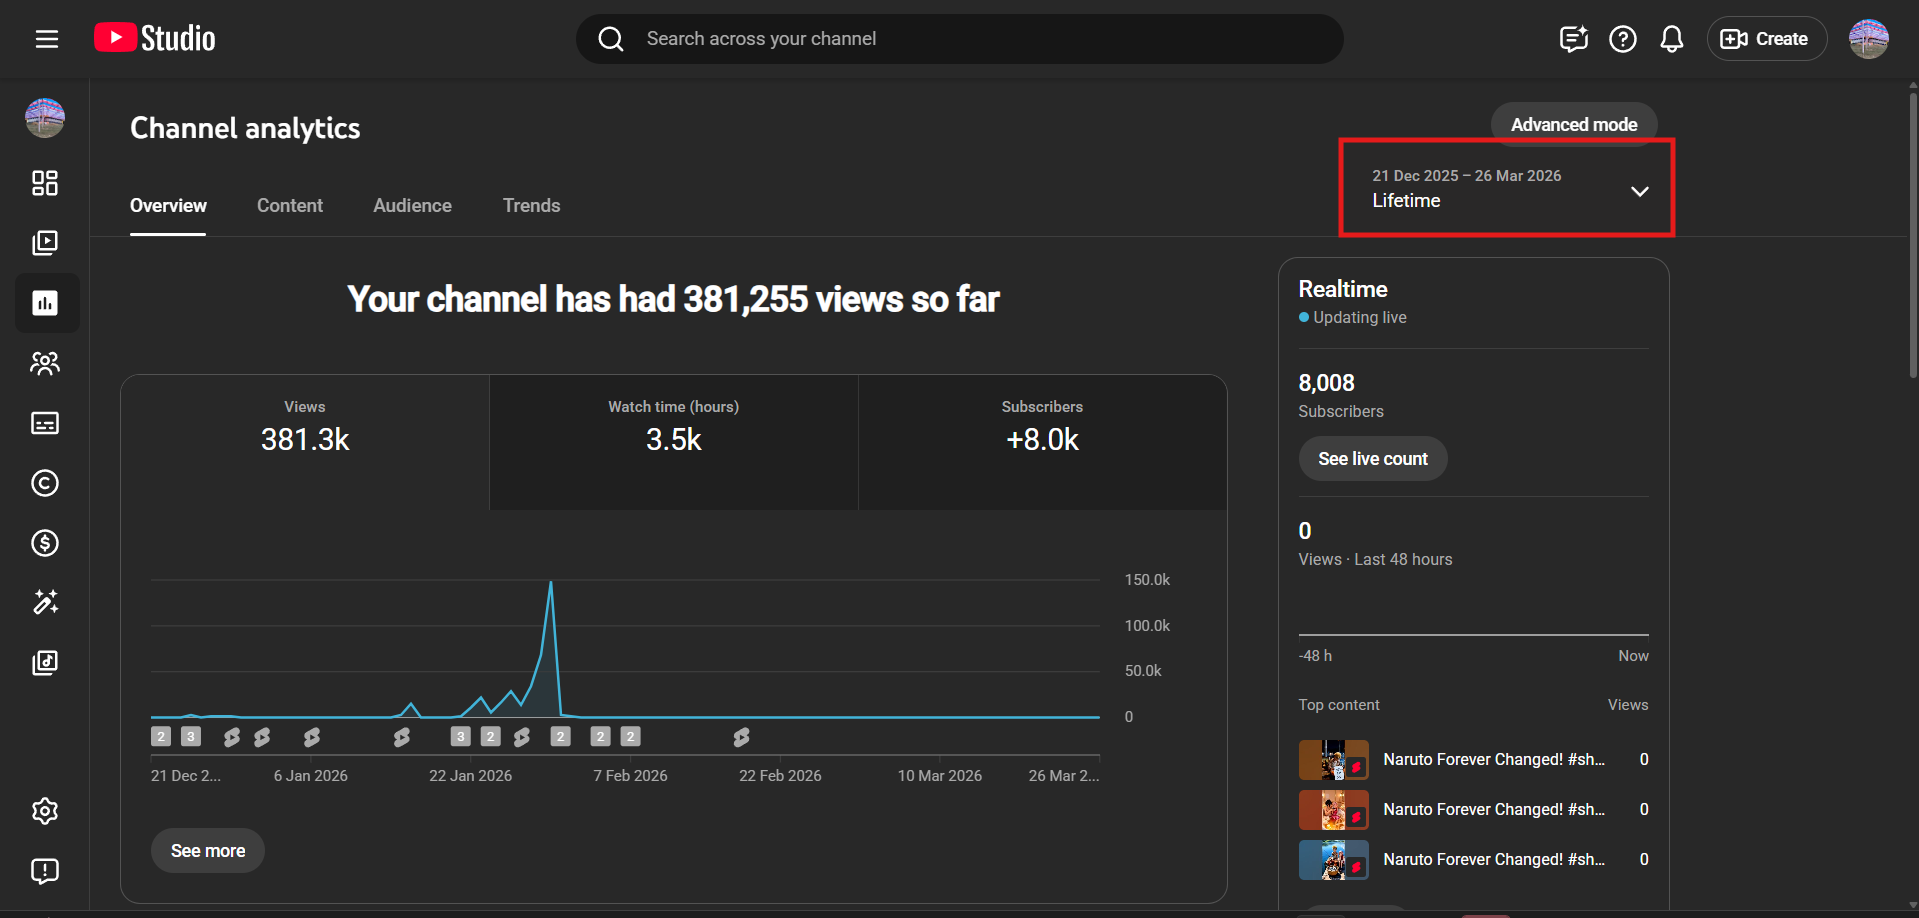Select the Subscribers metric card

[1042, 441]
